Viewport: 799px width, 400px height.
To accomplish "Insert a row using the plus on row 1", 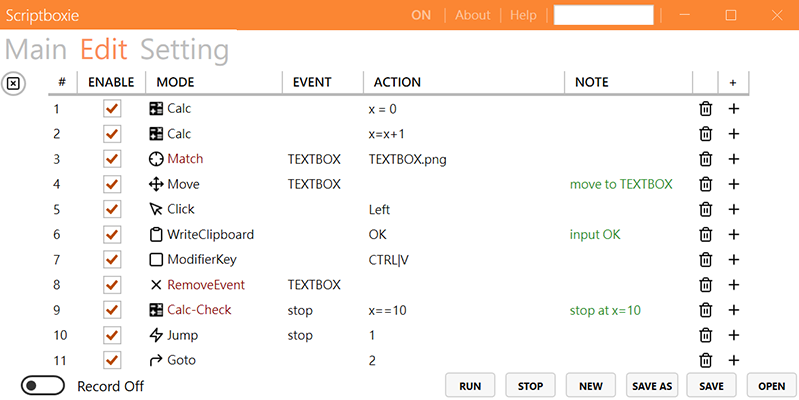I will click(734, 109).
